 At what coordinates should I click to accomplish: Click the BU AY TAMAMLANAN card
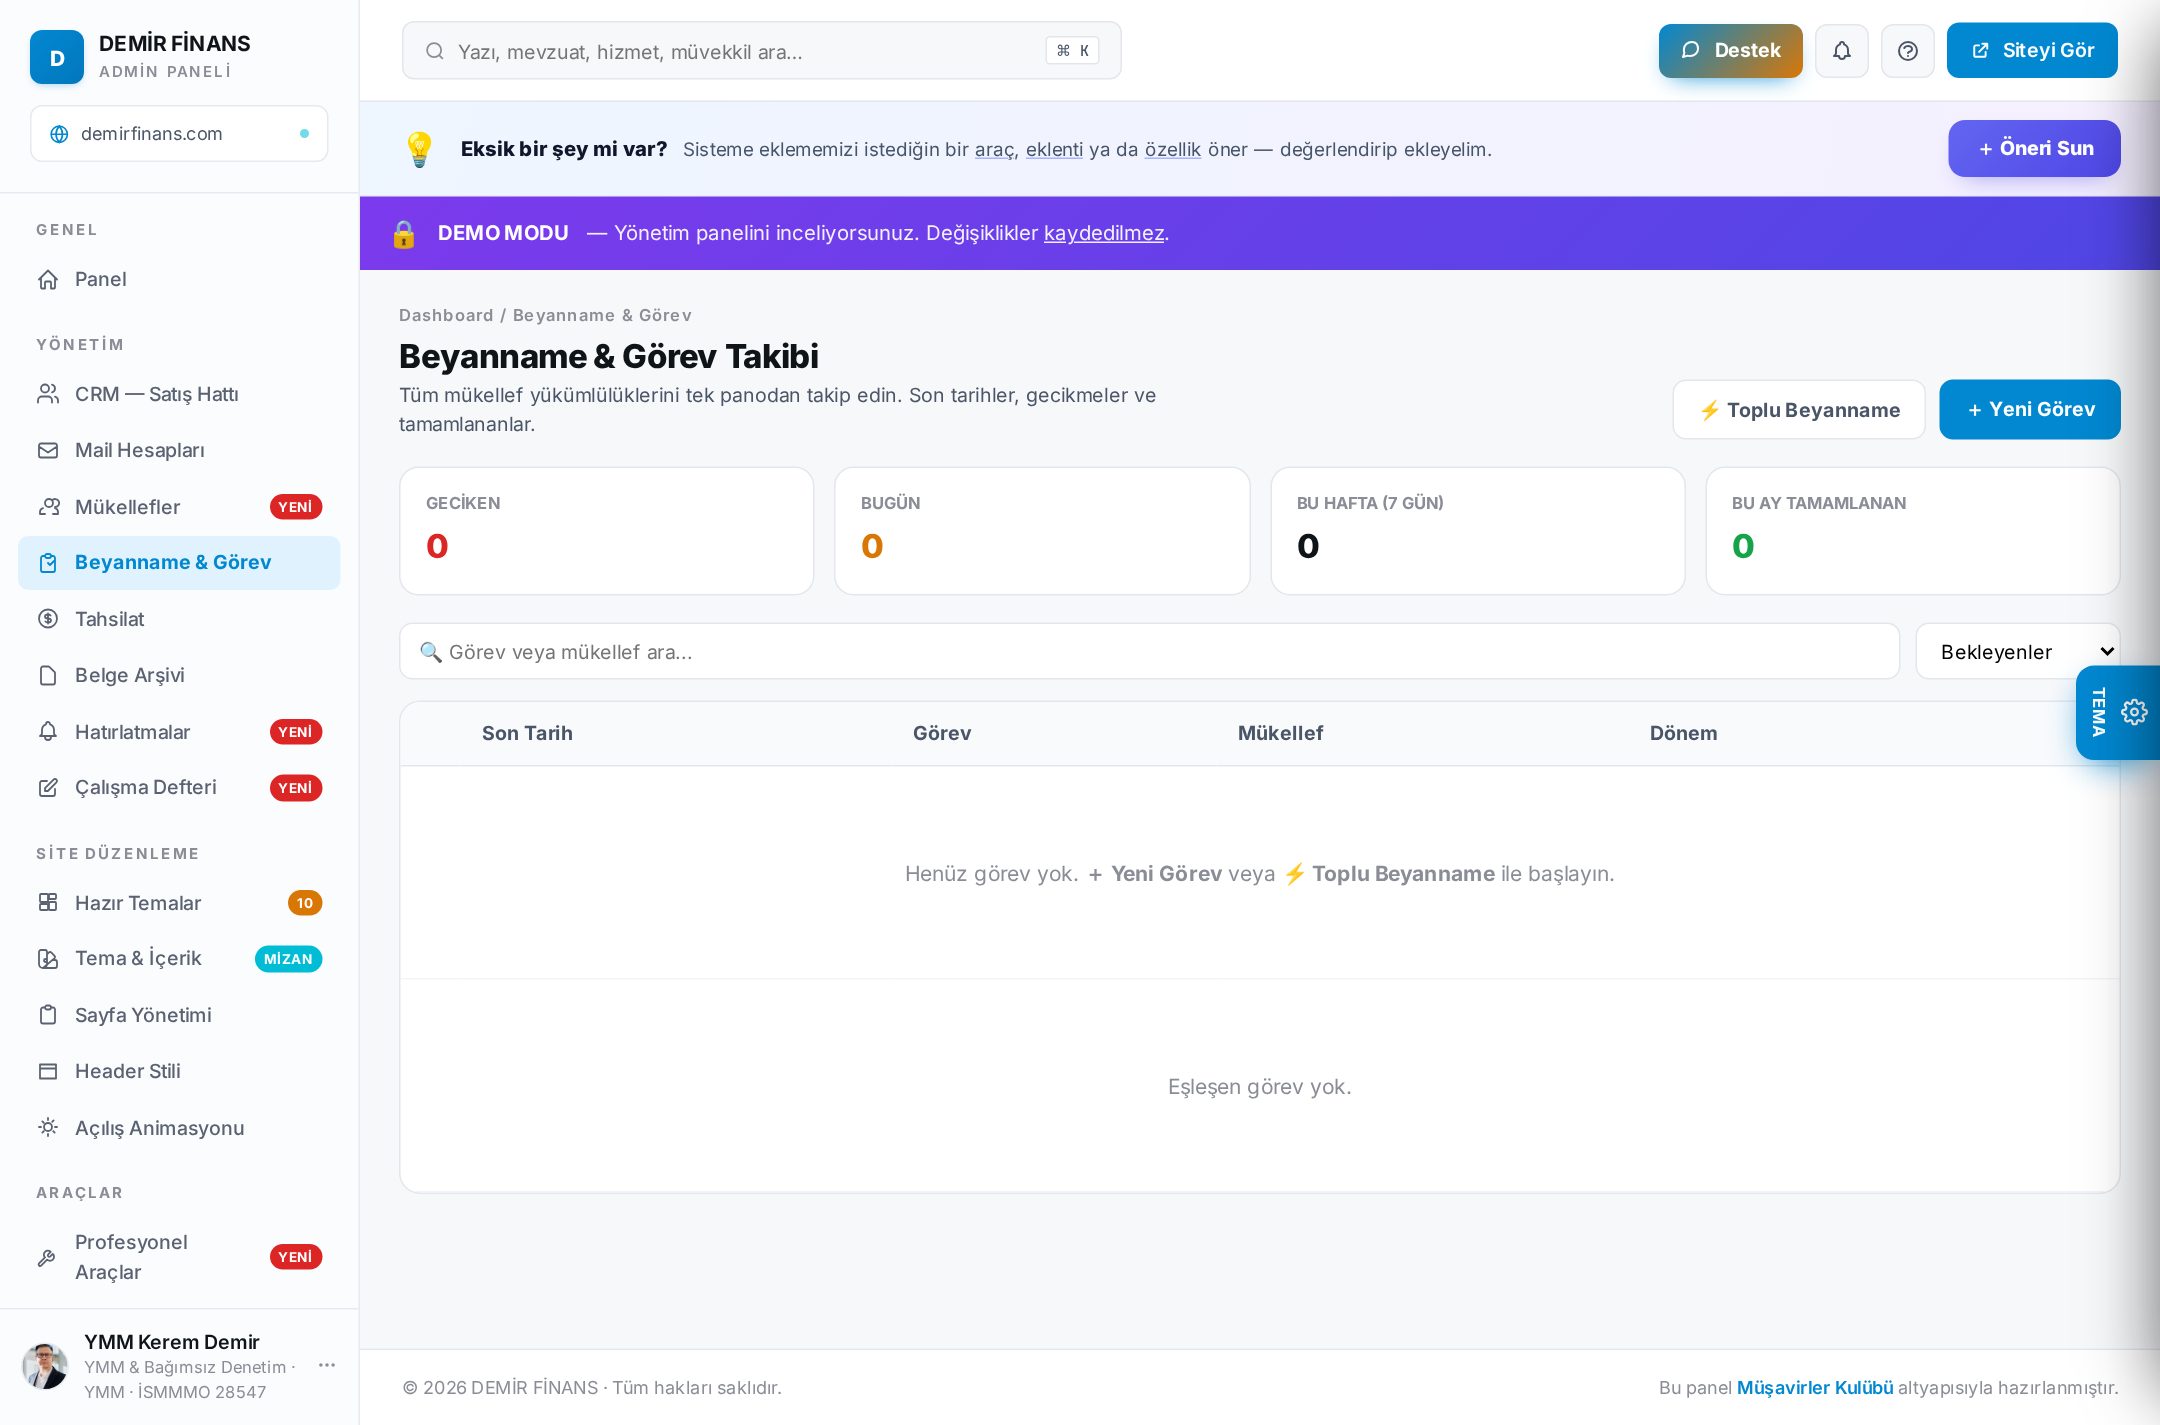1912,531
